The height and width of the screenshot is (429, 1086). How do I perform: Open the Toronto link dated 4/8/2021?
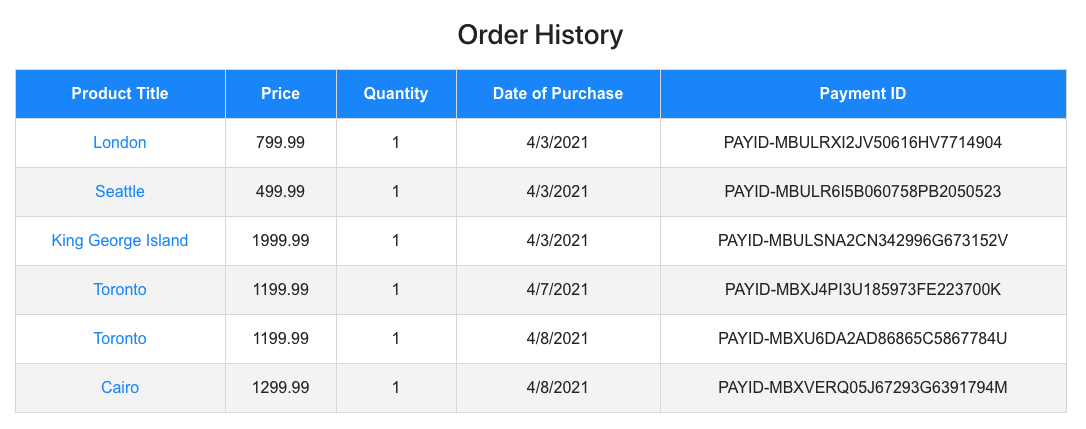tap(120, 339)
